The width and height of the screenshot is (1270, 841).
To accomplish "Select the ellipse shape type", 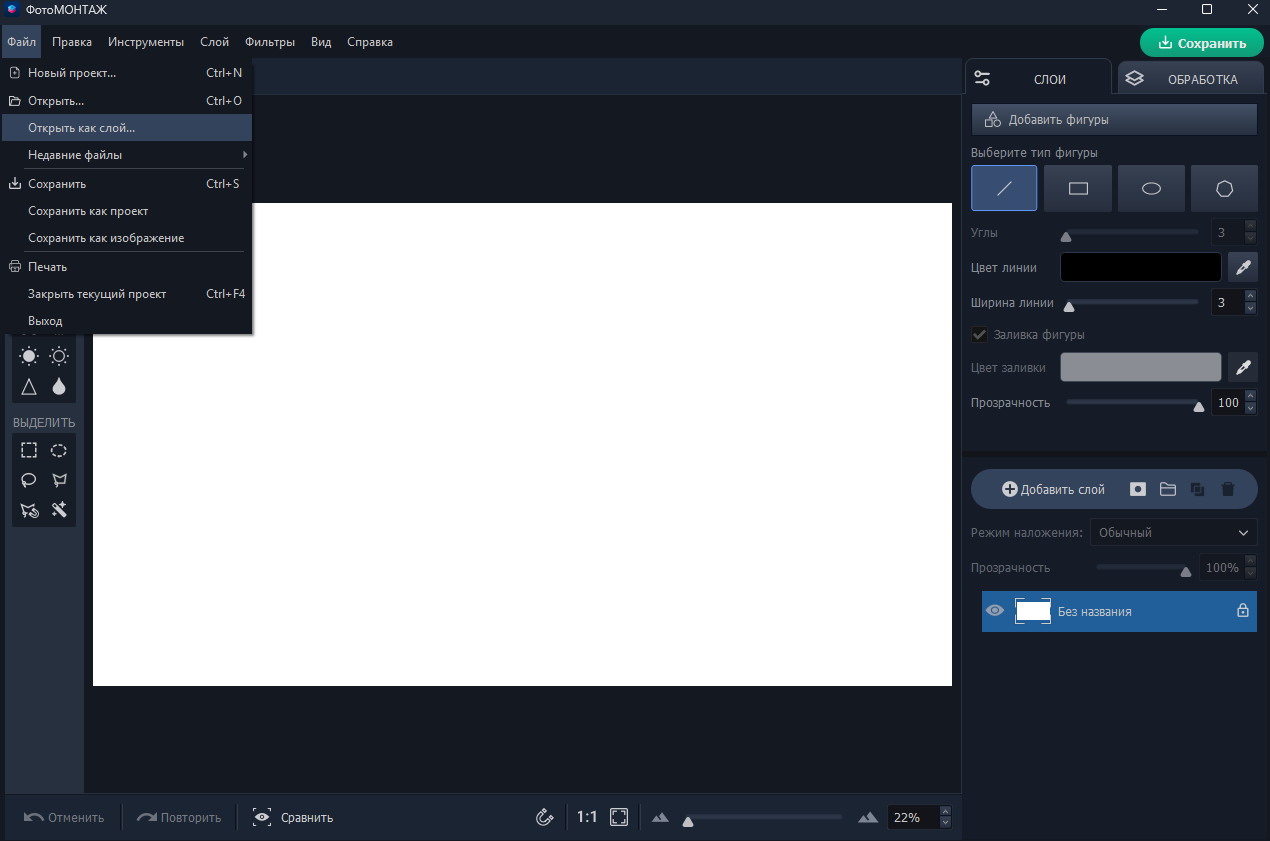I will (x=1151, y=188).
